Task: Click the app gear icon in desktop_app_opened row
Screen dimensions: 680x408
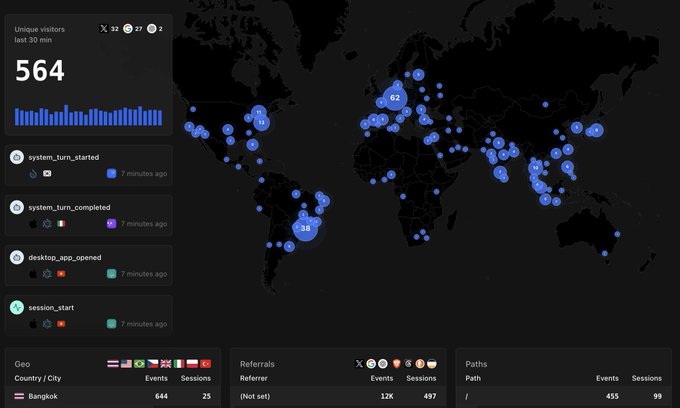Action: 47,274
